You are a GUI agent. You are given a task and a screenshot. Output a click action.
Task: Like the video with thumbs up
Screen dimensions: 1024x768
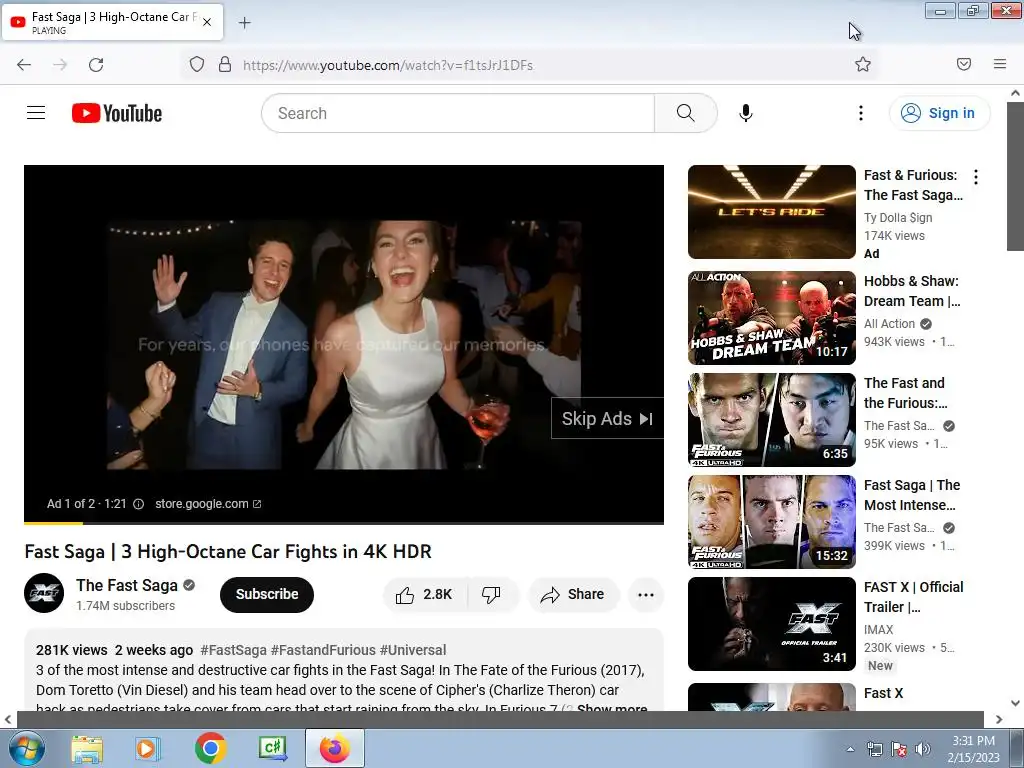tap(424, 594)
